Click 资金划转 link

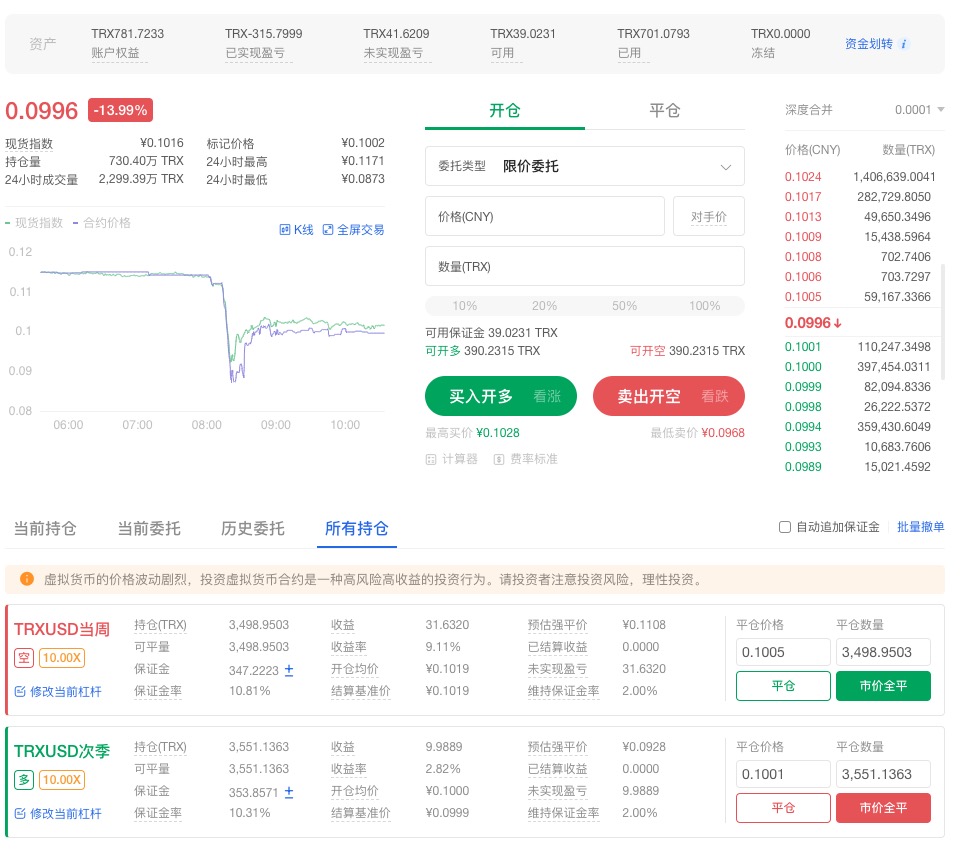(x=869, y=44)
